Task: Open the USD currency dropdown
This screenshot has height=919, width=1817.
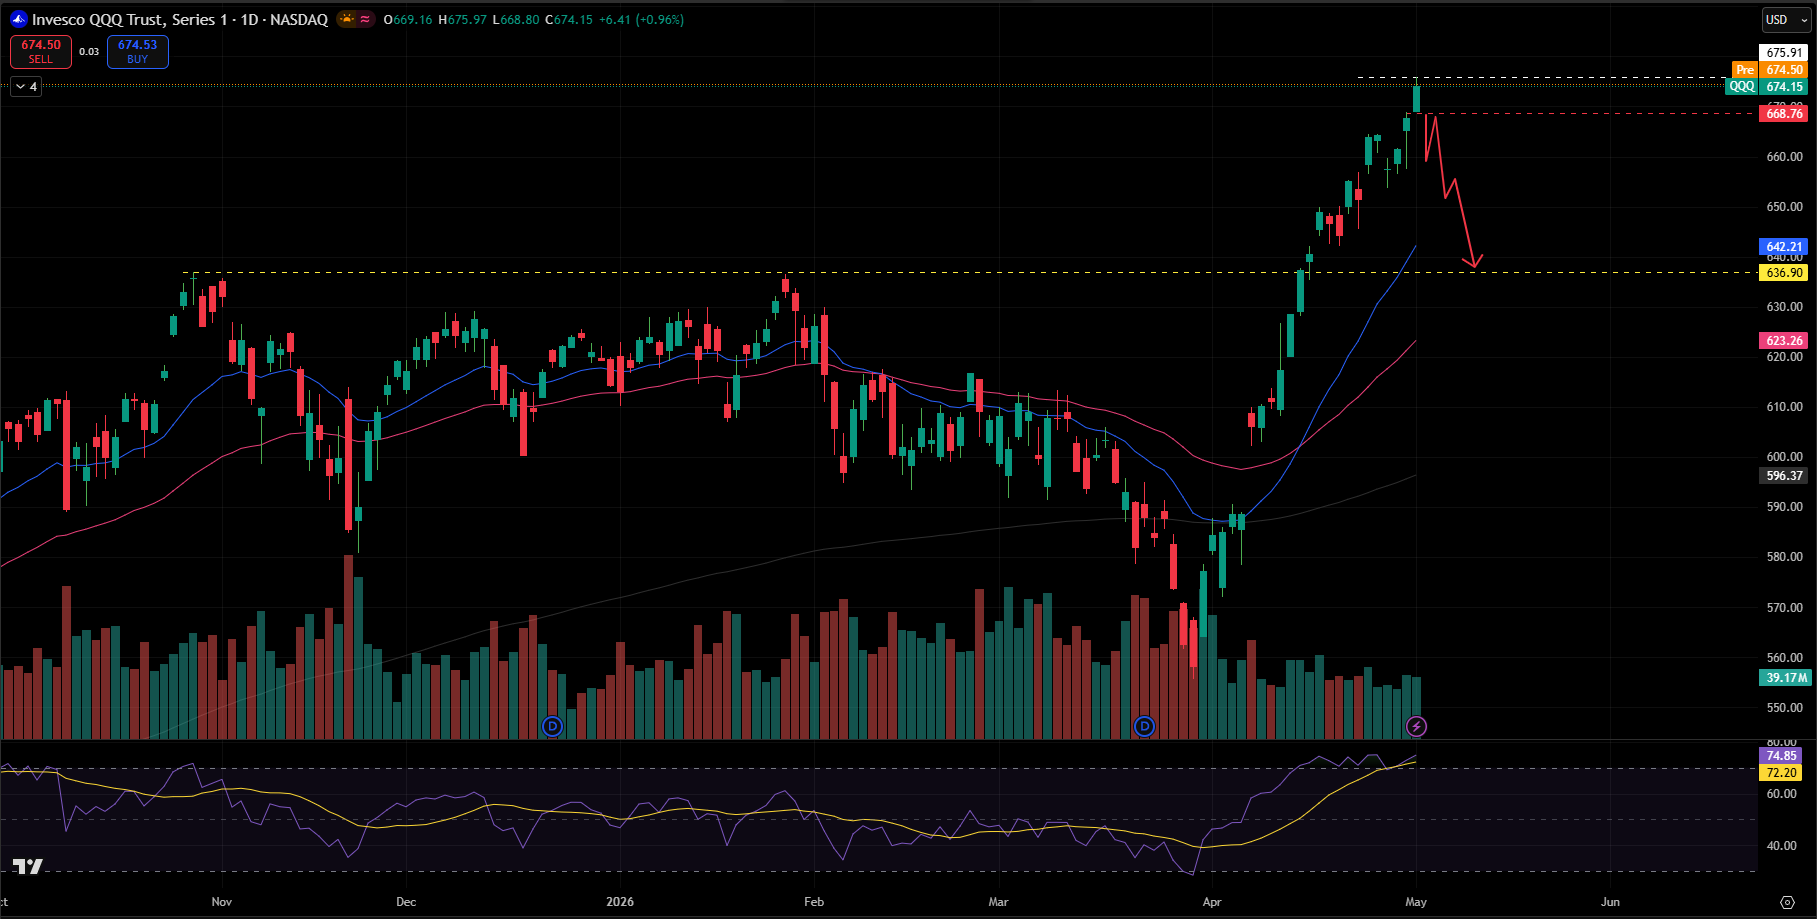Action: pyautogui.click(x=1785, y=20)
